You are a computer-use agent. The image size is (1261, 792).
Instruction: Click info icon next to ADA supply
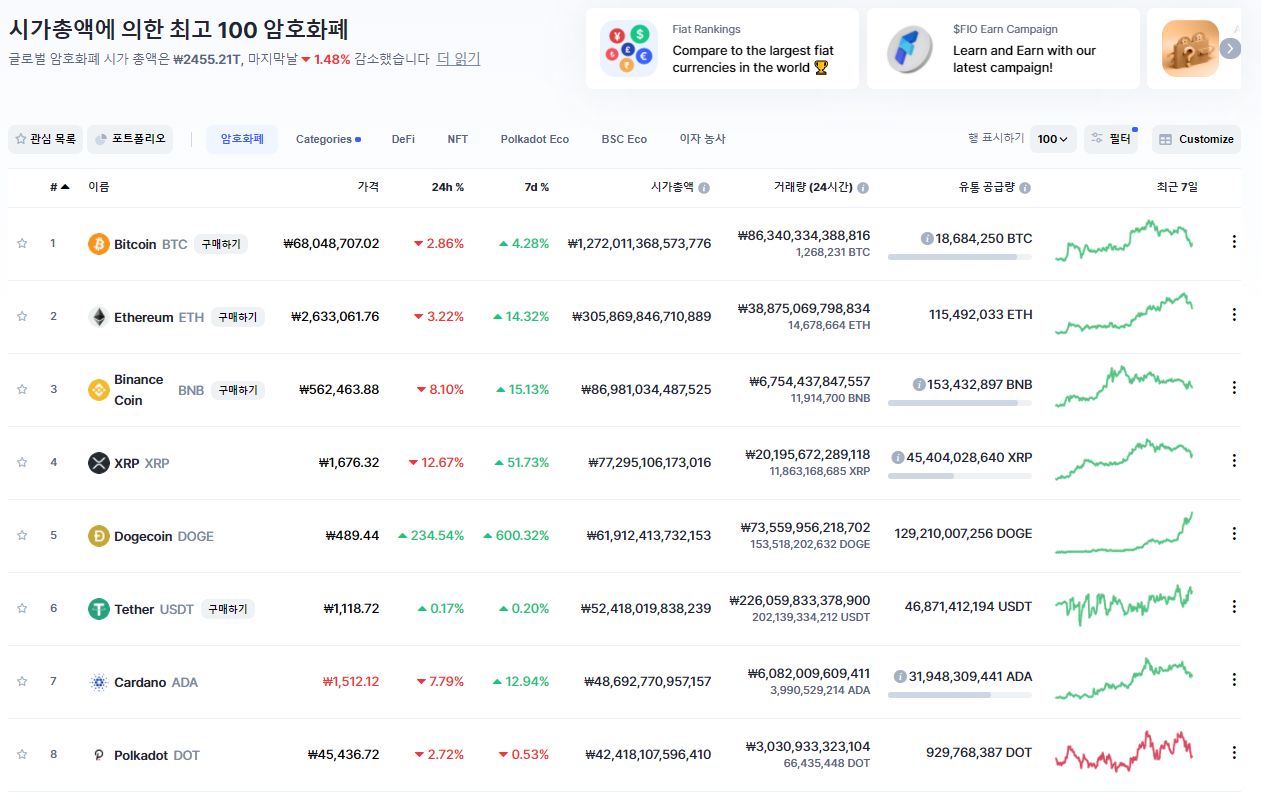pos(901,677)
